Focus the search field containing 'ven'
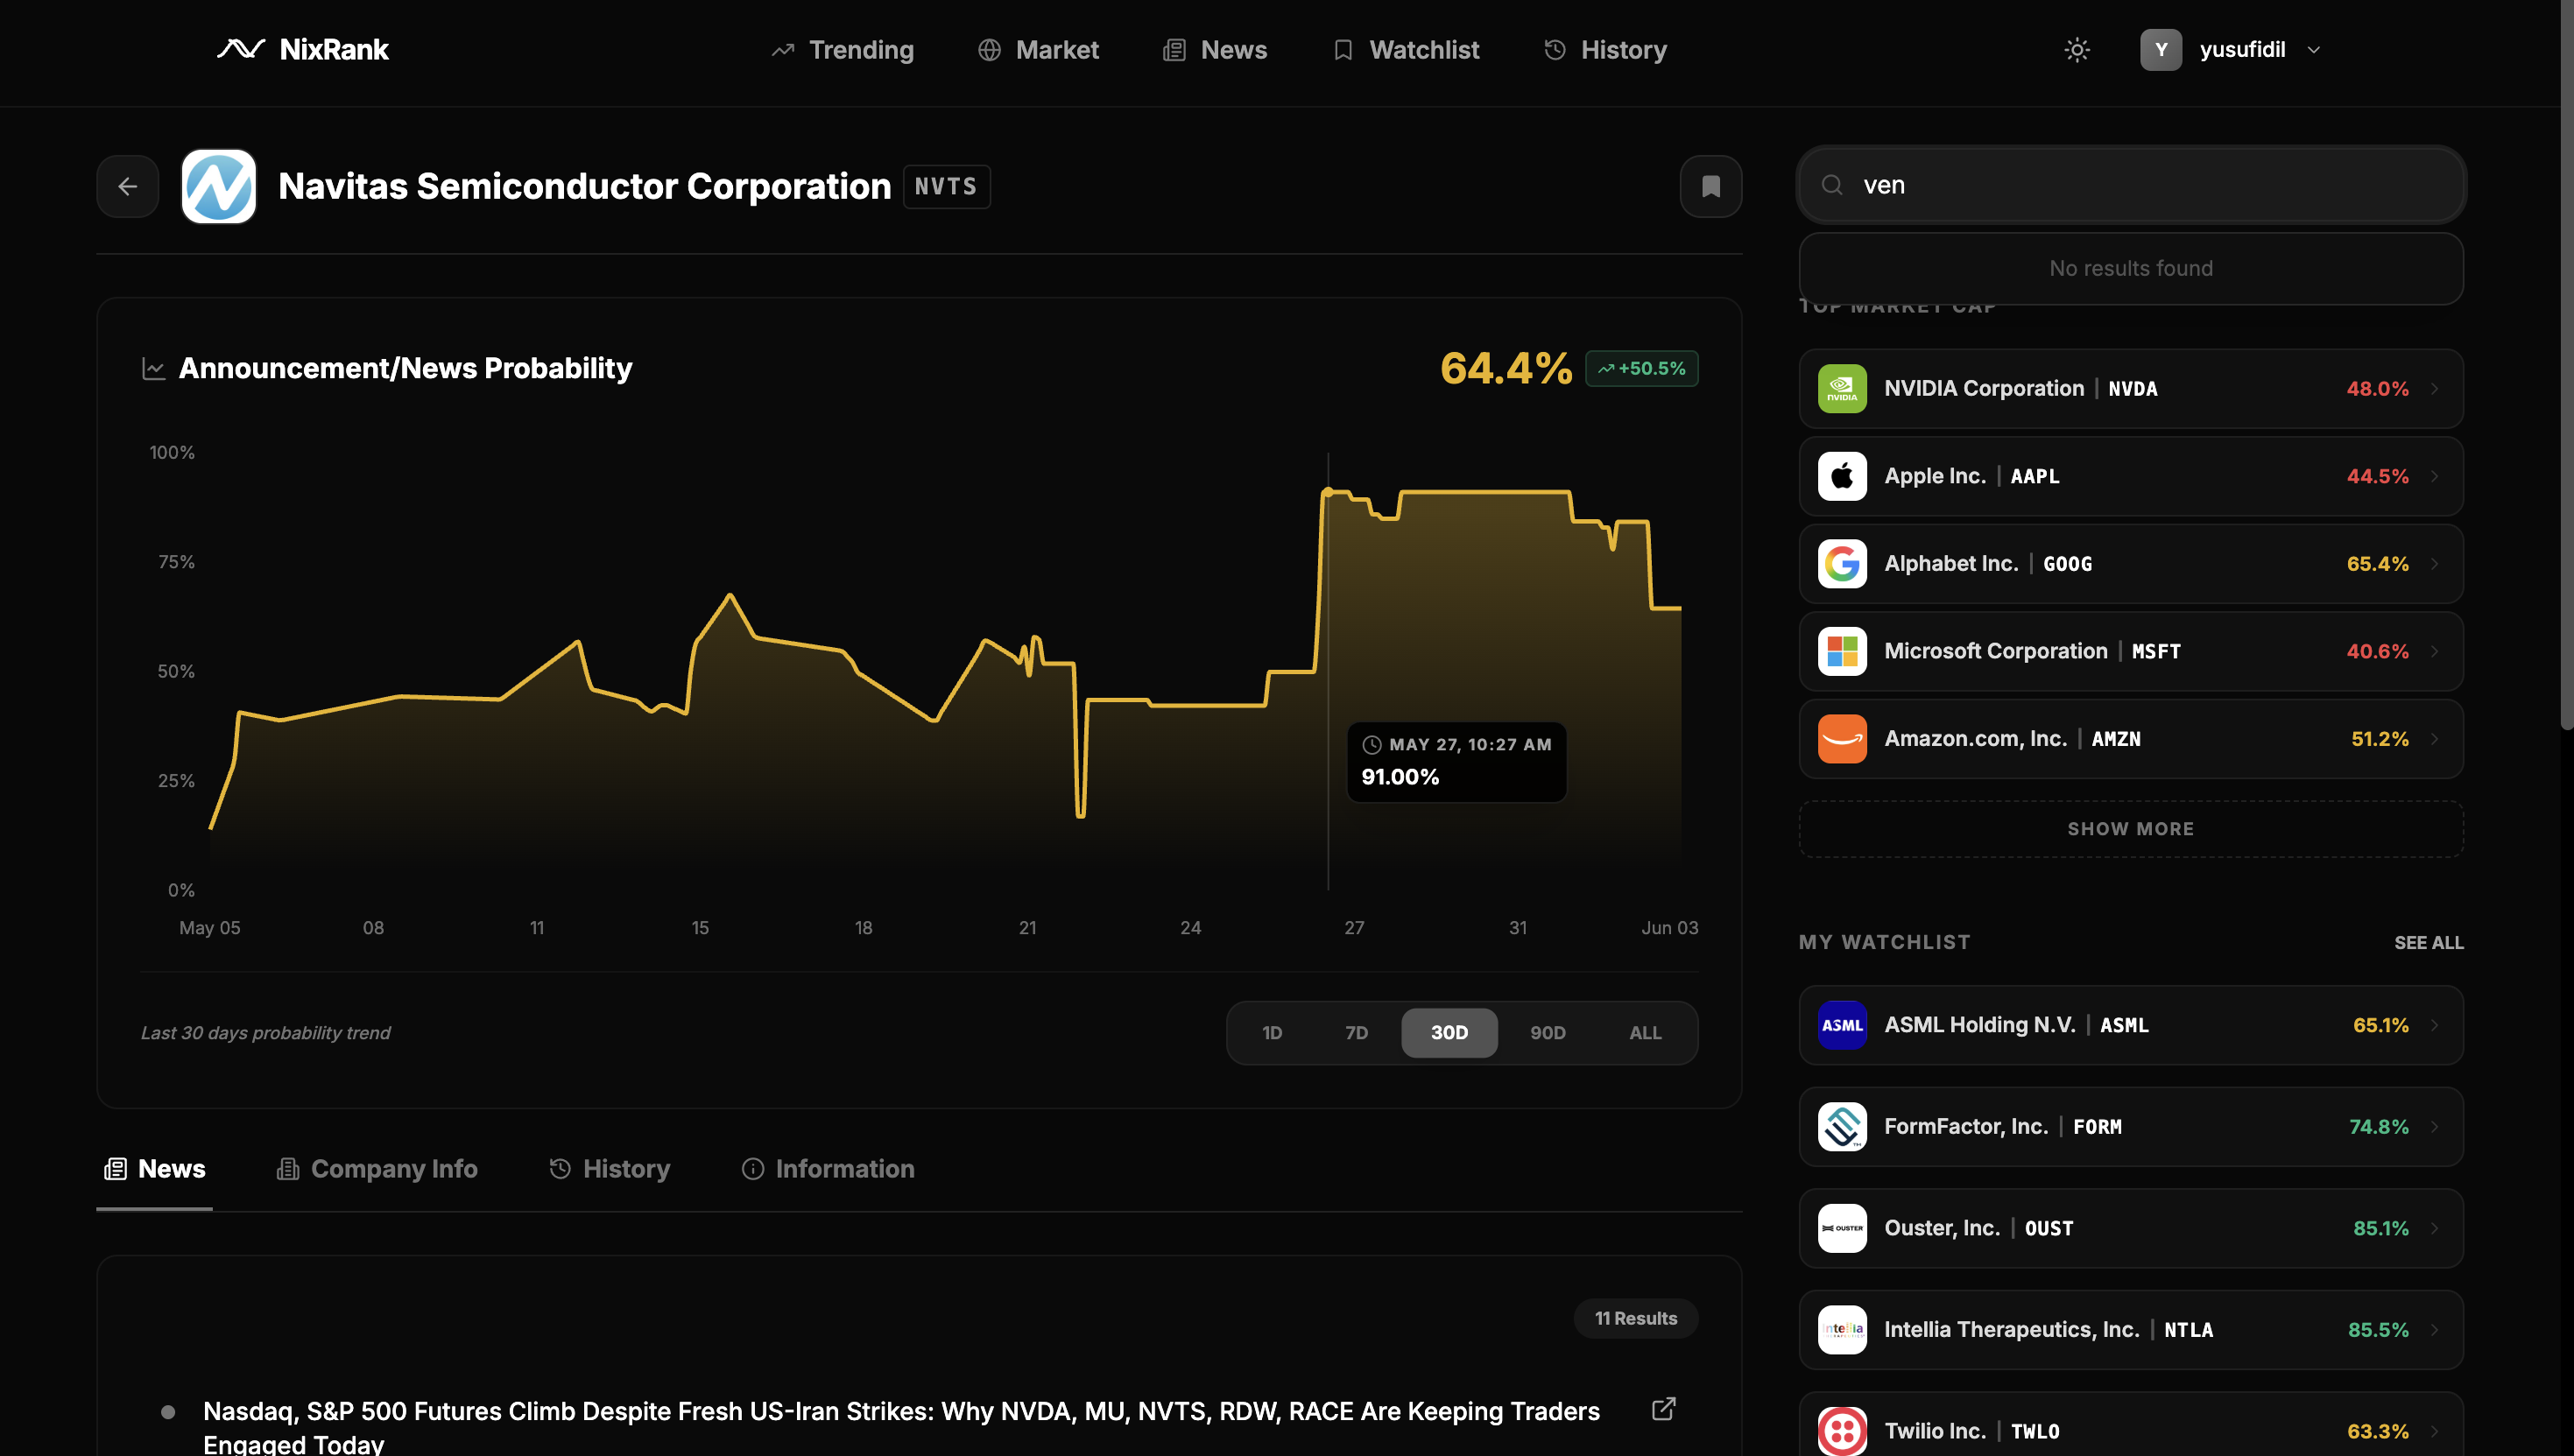 (2131, 185)
